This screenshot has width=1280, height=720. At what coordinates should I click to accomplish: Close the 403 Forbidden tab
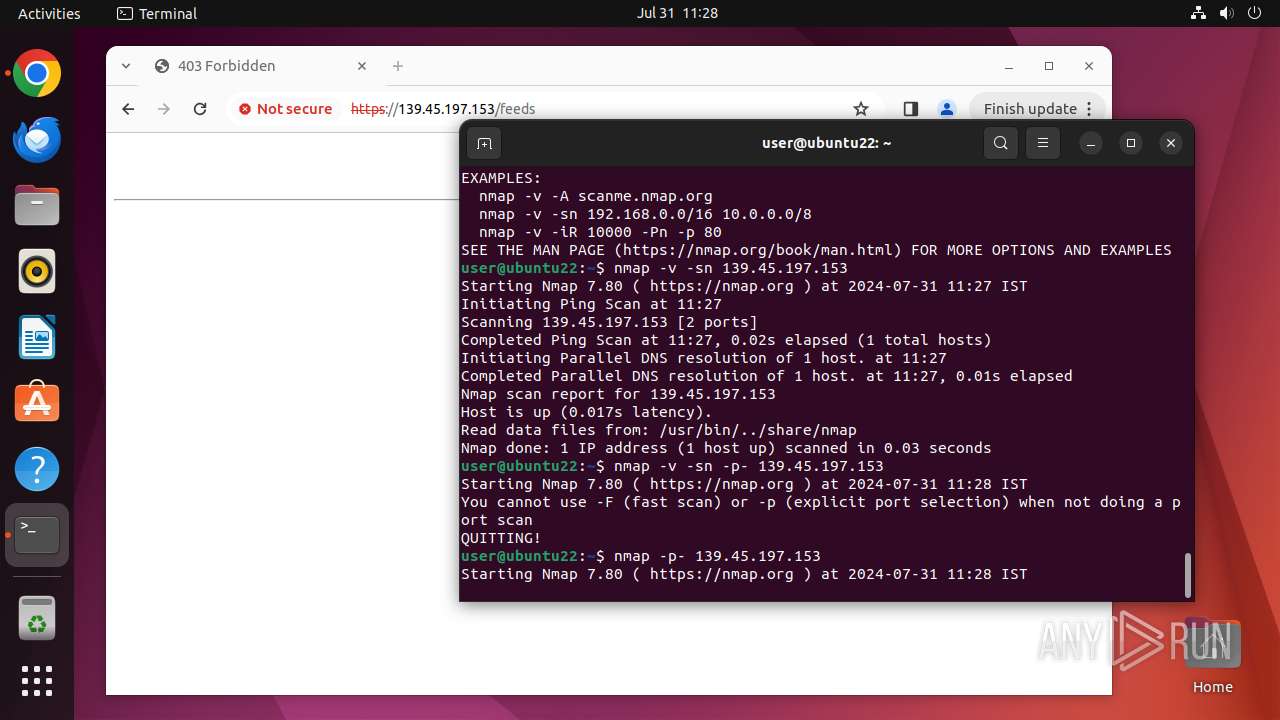click(x=362, y=66)
